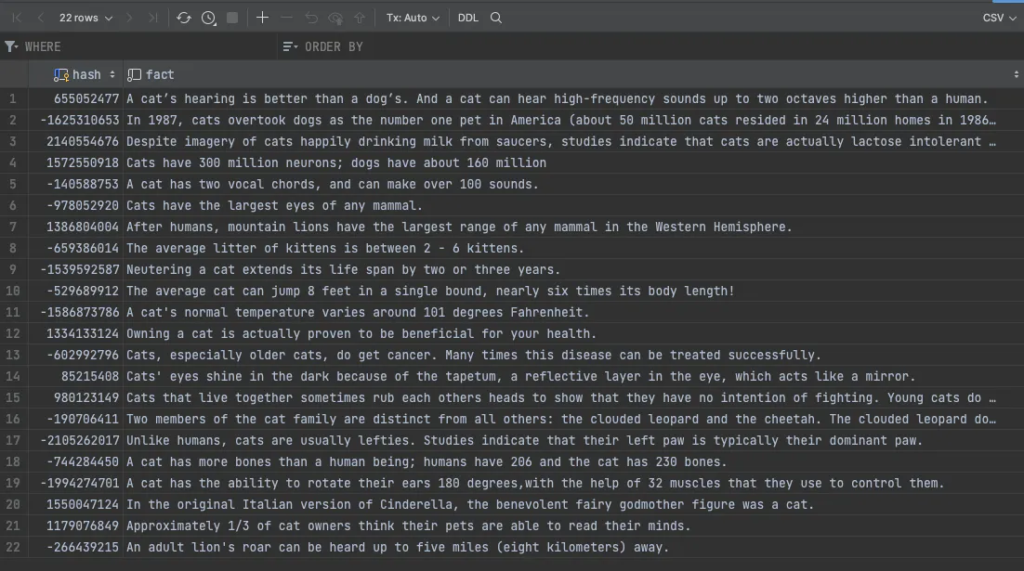Go to previous page arrow
Image resolution: width=1024 pixels, height=571 pixels.
point(40,18)
